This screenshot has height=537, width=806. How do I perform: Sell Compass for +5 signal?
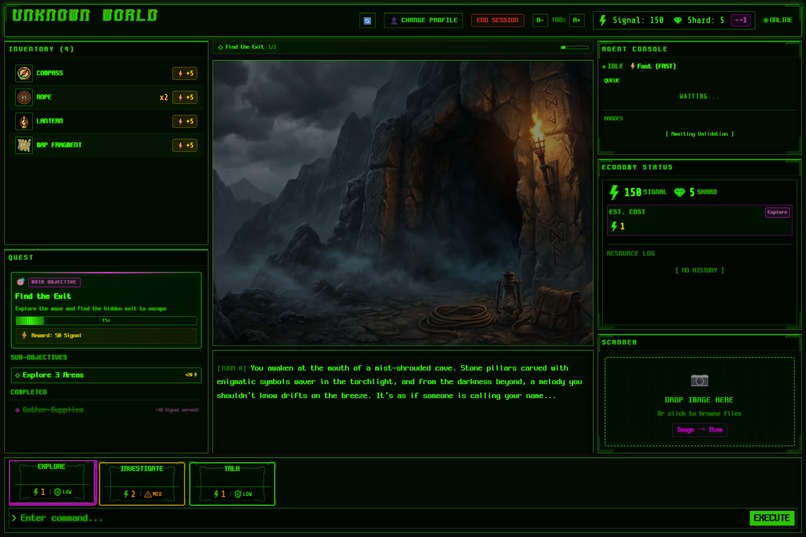click(185, 73)
